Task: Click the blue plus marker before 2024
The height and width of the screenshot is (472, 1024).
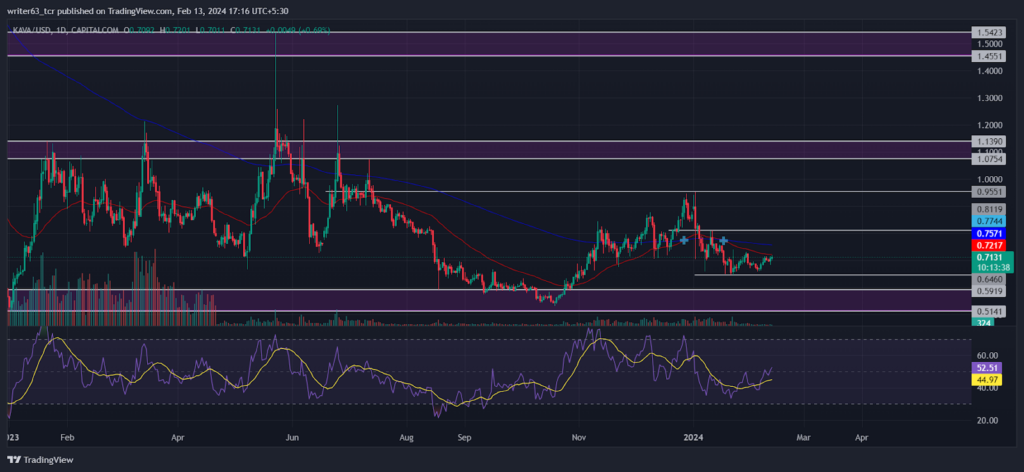Action: coord(684,240)
